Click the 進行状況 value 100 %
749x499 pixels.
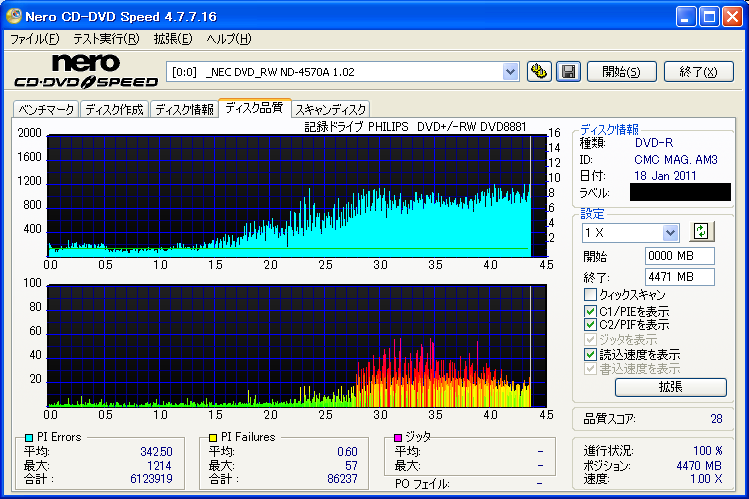pyautogui.click(x=708, y=451)
